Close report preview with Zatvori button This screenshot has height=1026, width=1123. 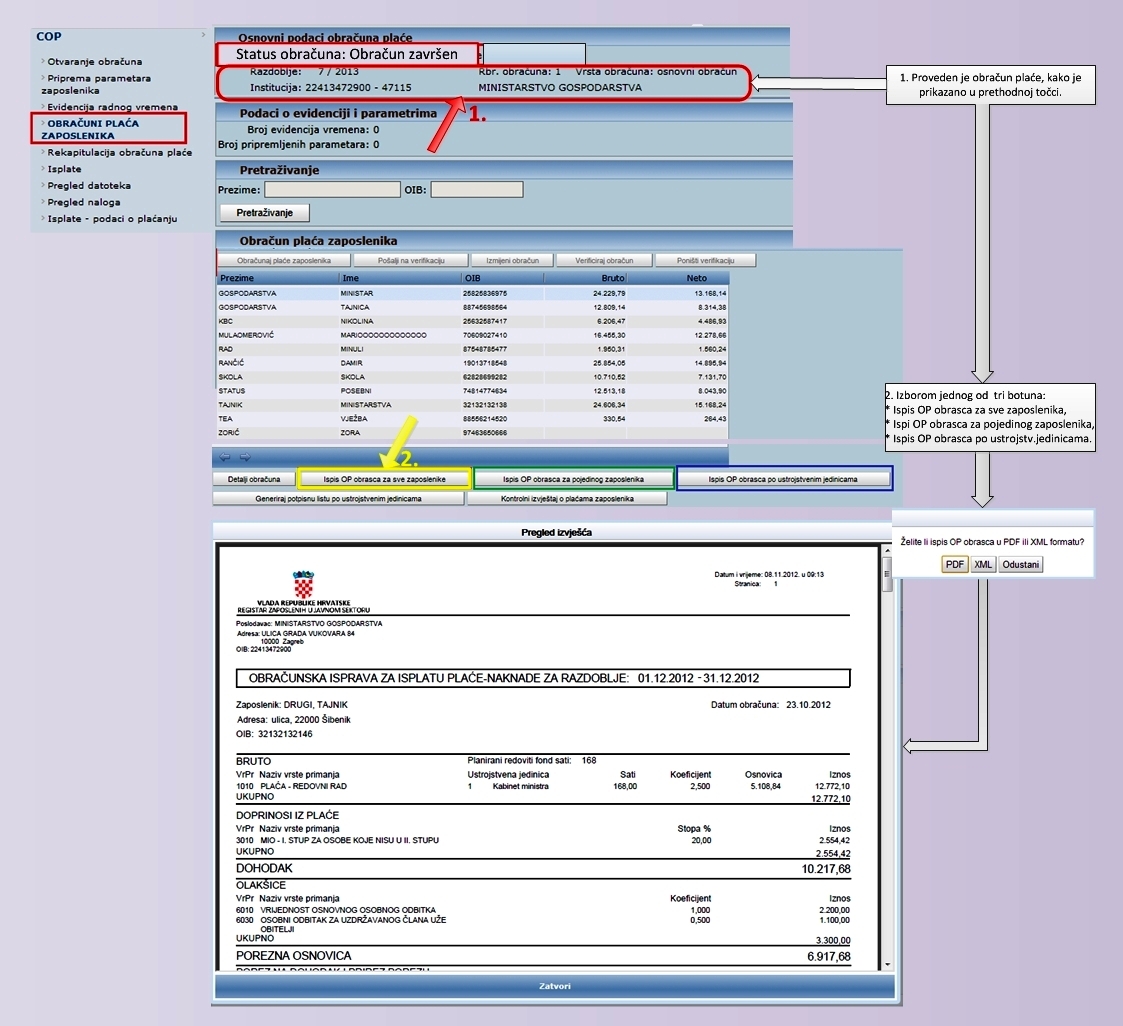click(x=555, y=986)
